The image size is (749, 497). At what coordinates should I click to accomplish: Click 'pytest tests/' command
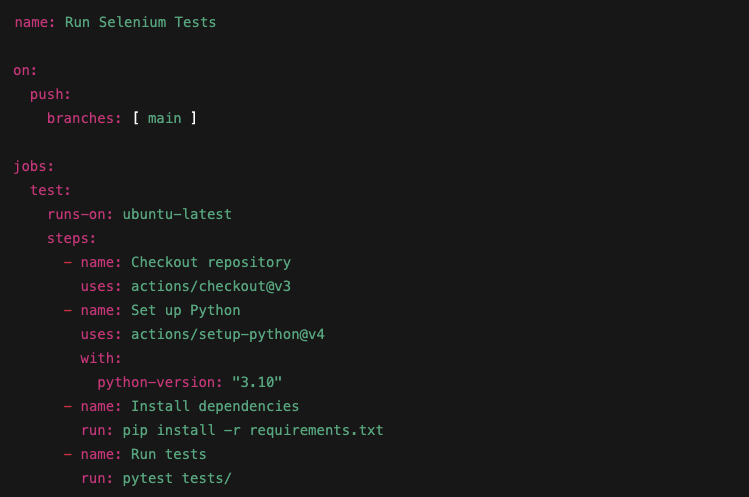tap(177, 478)
